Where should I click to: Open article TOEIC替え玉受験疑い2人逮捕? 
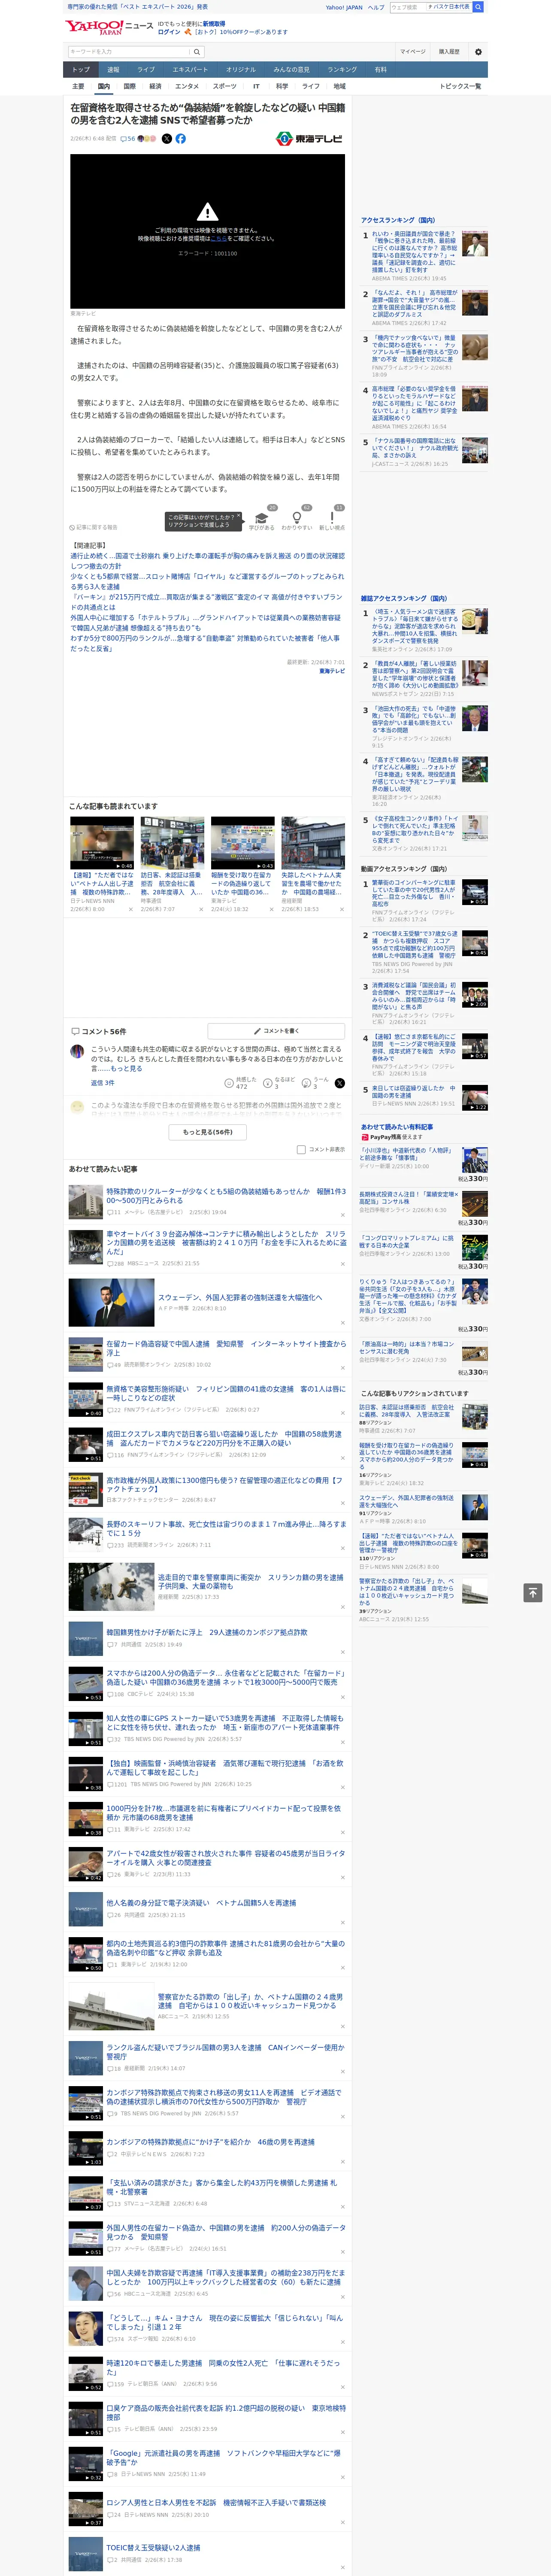153,2548
